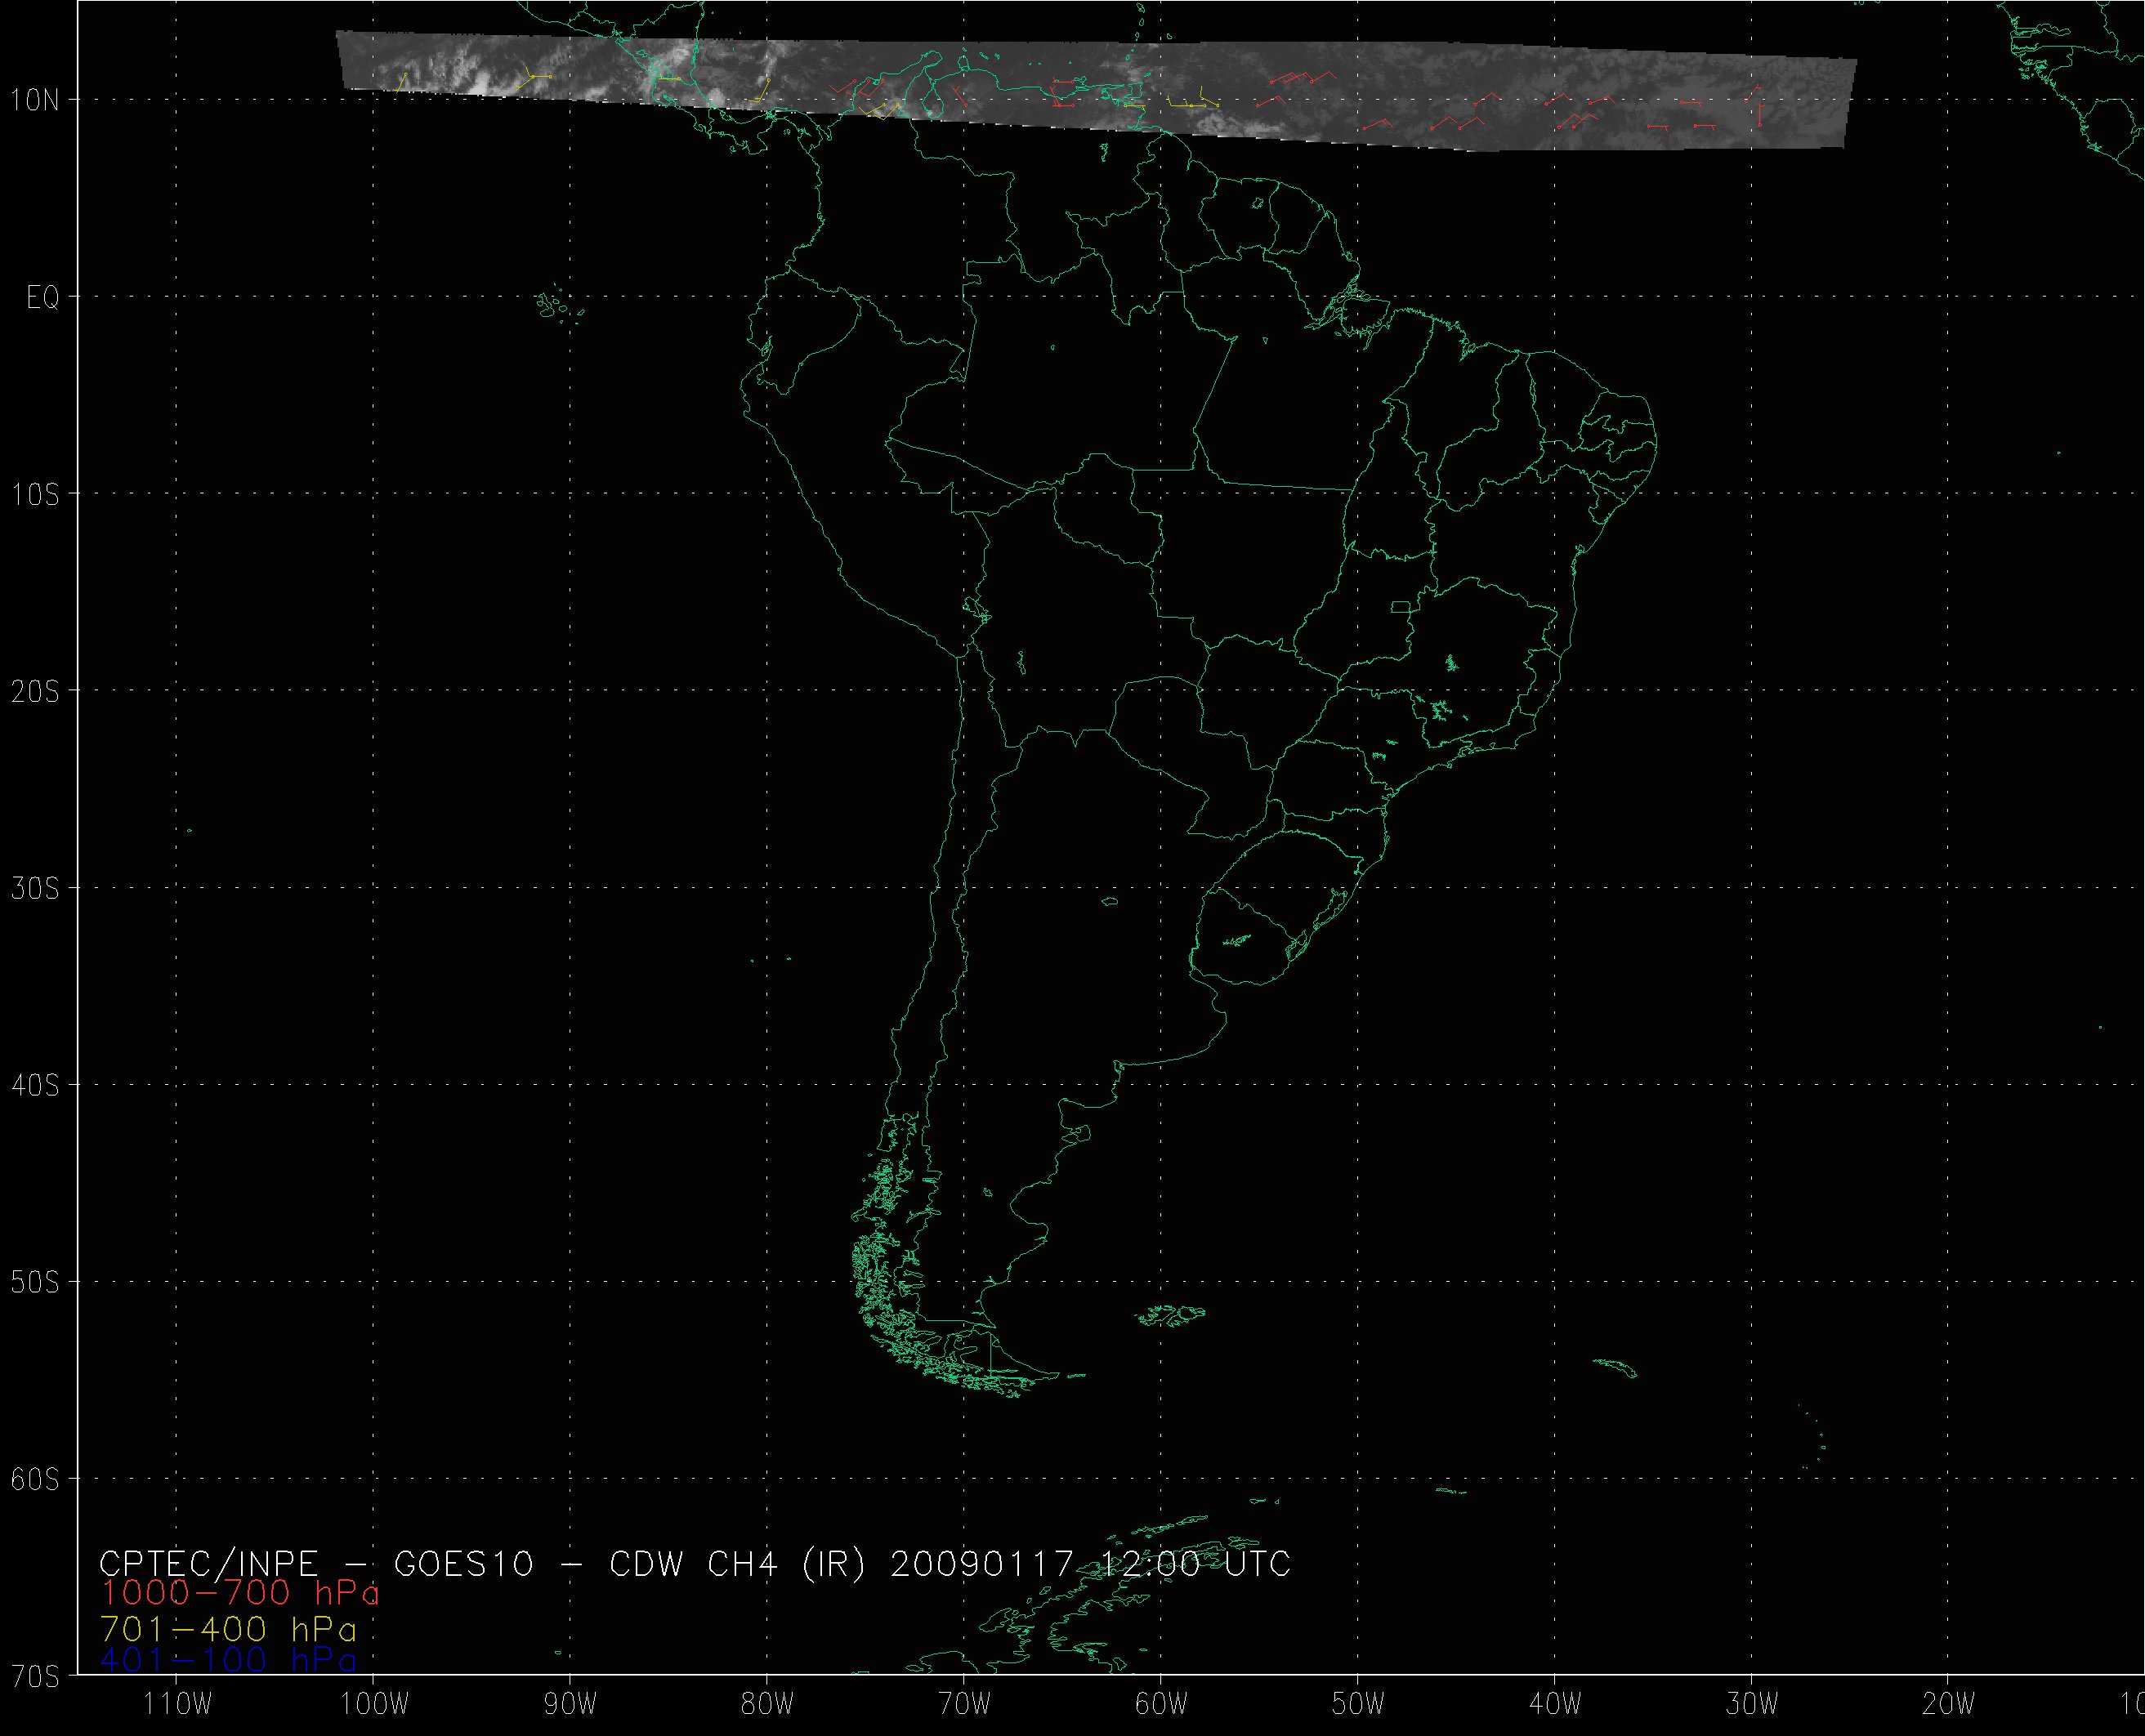Click the 60S latitude label
Screen dimensions: 2145x1736
pos(36,1479)
